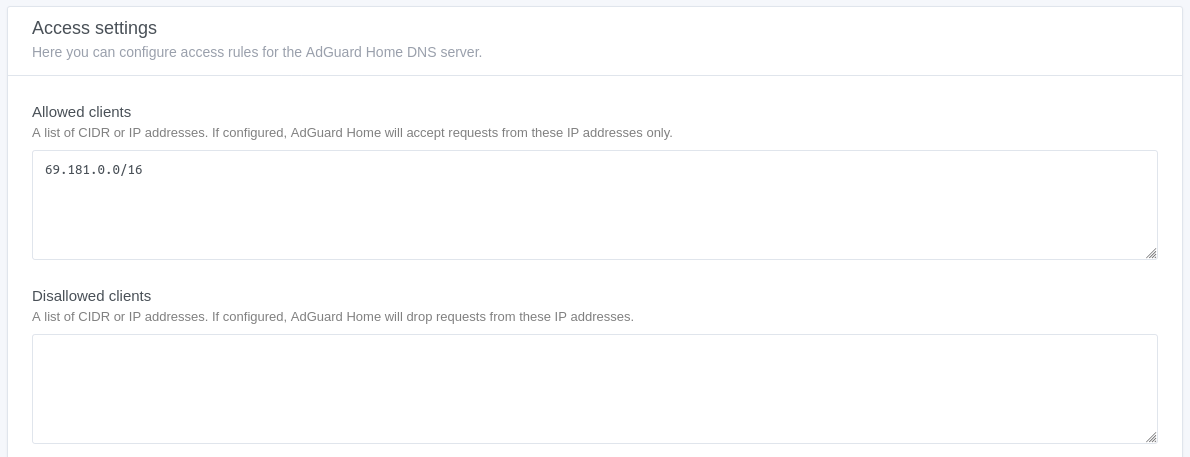
Task: Click the Disallowed clients textarea resize grip
Action: click(x=1151, y=437)
